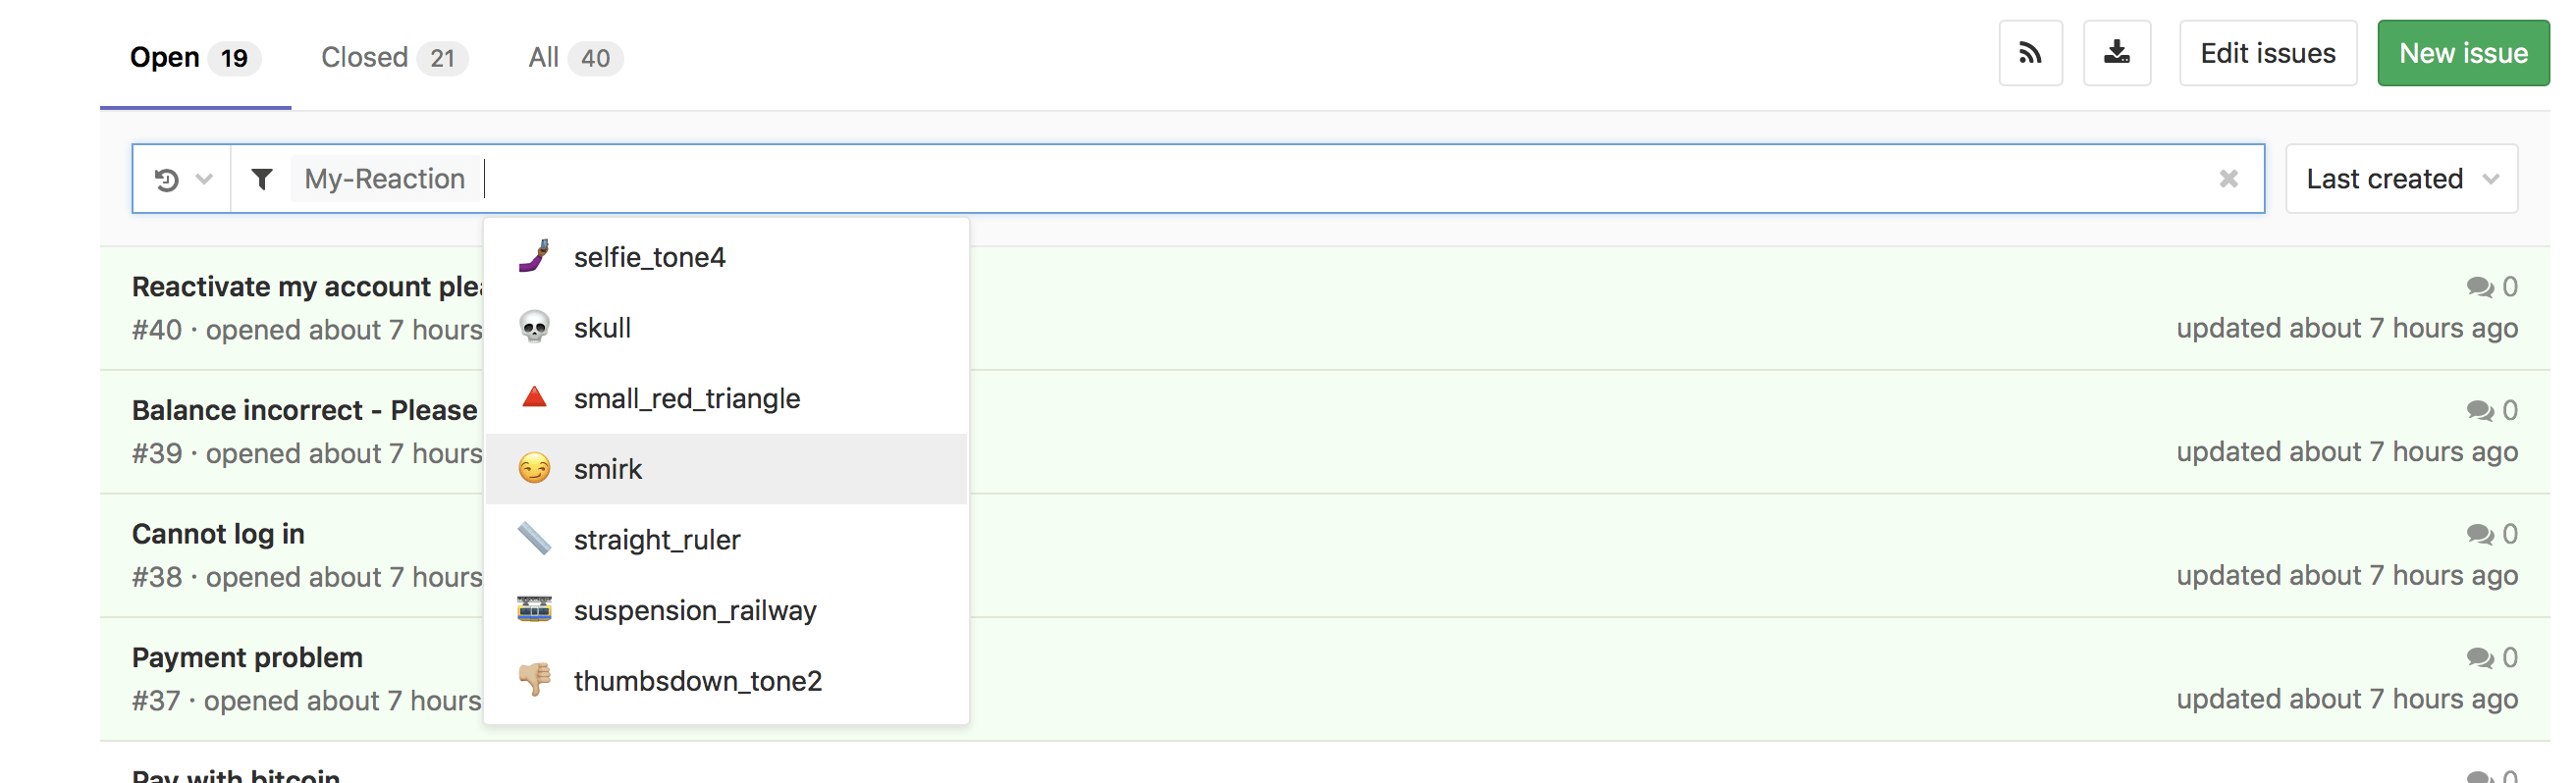Viewport: 2576px width, 783px height.
Task: Choose the thumbsdown_tone2 emoji reaction
Action: (697, 681)
